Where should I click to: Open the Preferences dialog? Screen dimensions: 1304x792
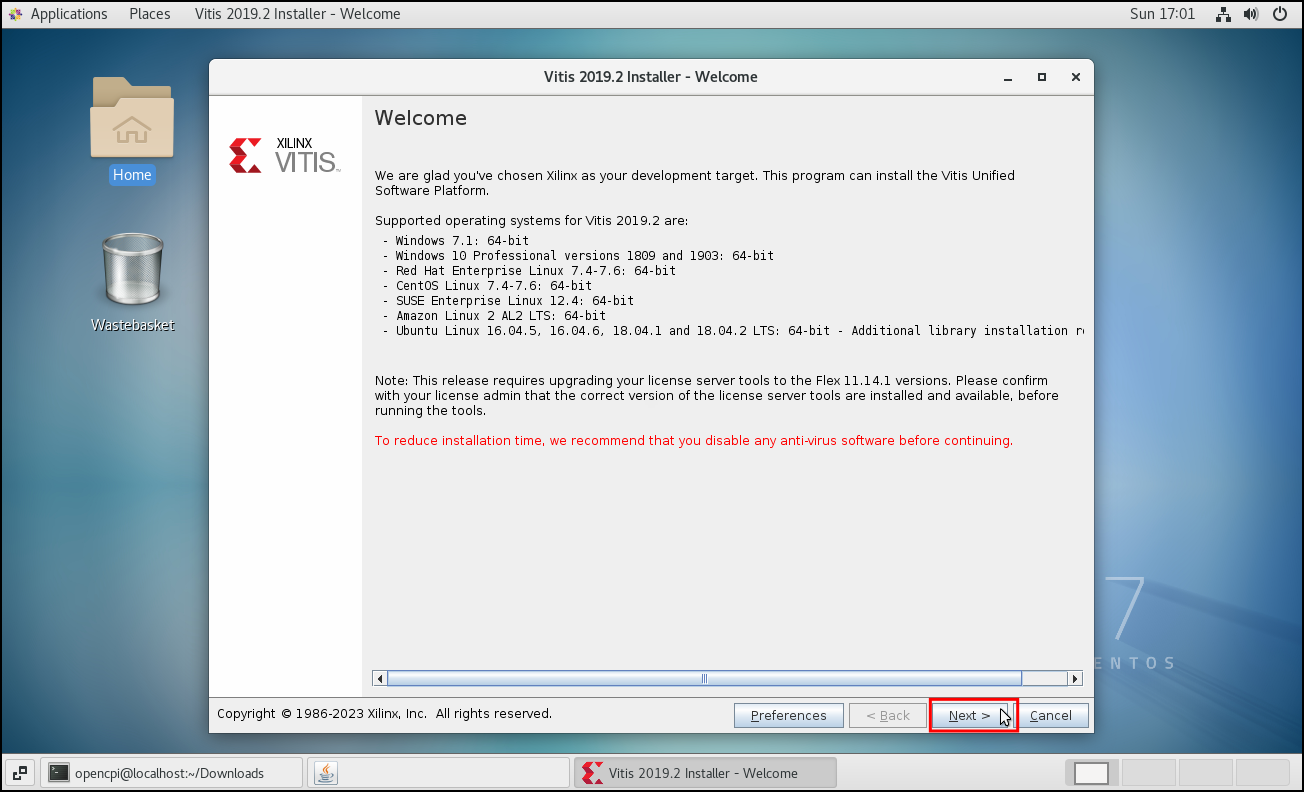pyautogui.click(x=788, y=715)
